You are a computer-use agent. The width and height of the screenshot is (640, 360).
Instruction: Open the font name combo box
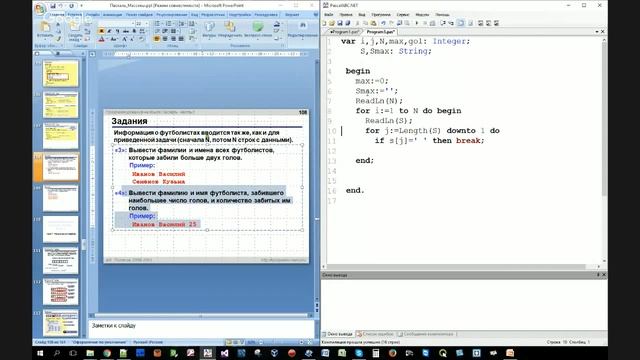(x=116, y=24)
